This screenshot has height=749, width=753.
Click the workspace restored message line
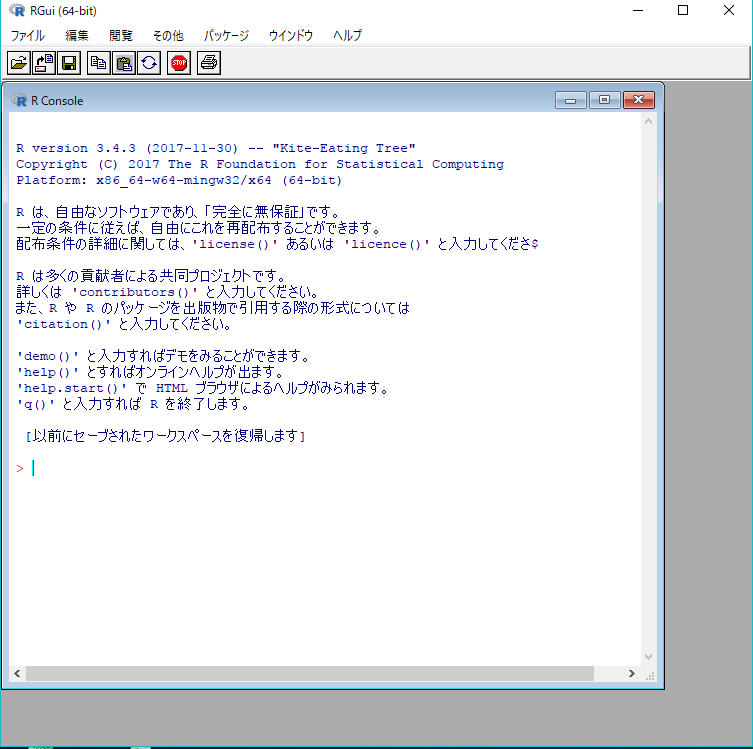165,436
